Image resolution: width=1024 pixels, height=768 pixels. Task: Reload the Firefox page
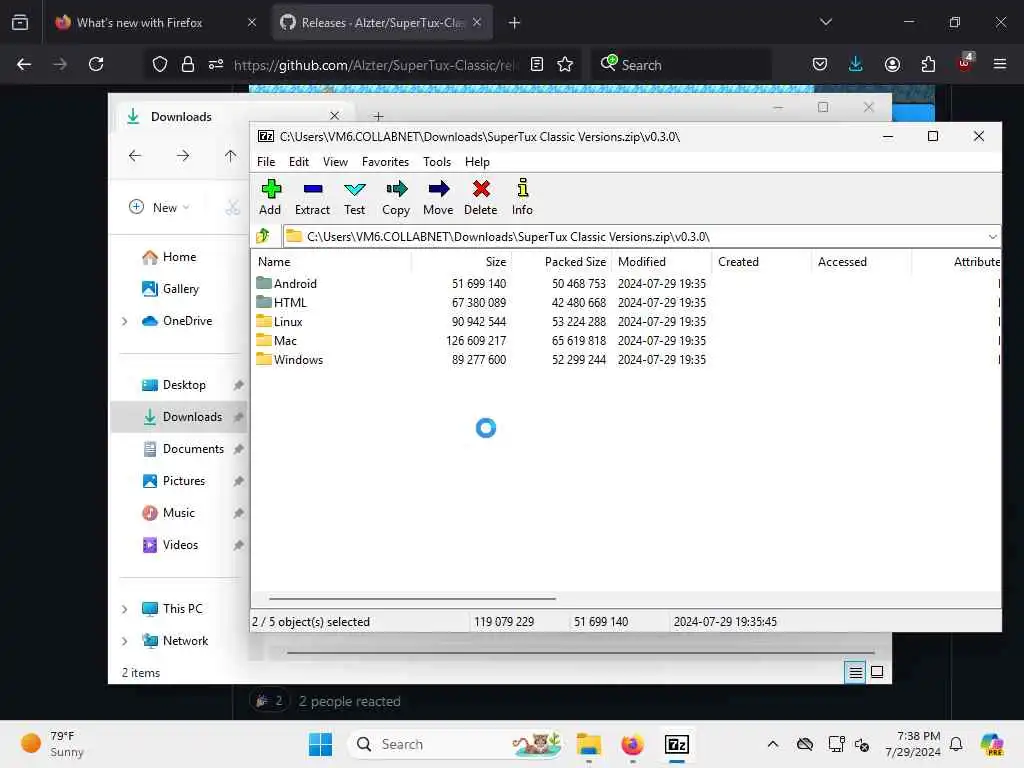[96, 64]
